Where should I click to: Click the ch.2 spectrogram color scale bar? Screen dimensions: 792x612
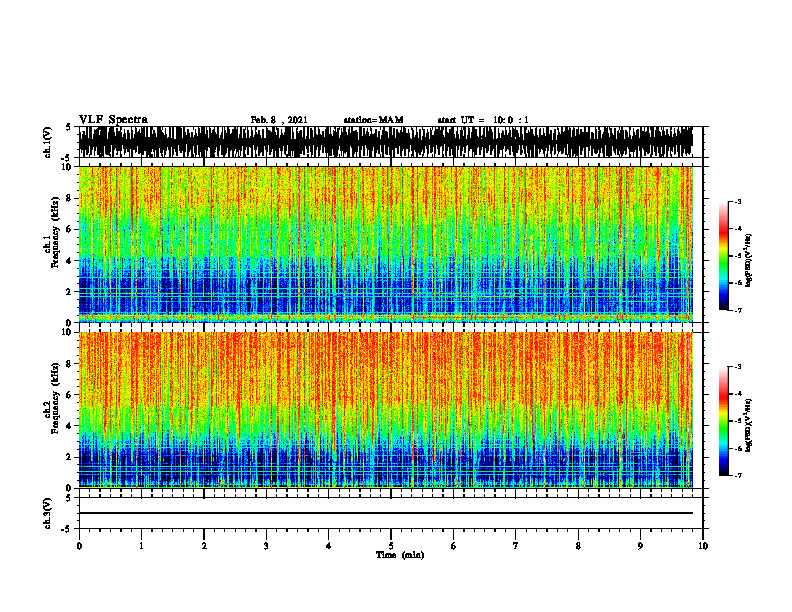(723, 421)
